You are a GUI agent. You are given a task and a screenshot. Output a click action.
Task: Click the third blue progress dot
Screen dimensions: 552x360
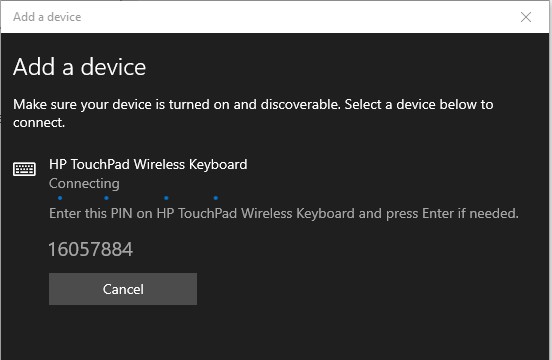pos(166,198)
